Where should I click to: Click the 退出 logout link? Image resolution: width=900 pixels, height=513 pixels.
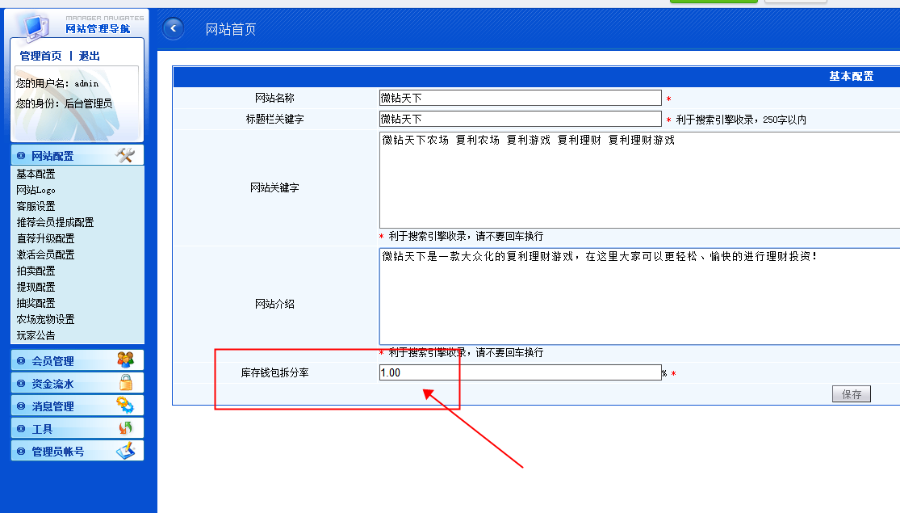(89, 56)
